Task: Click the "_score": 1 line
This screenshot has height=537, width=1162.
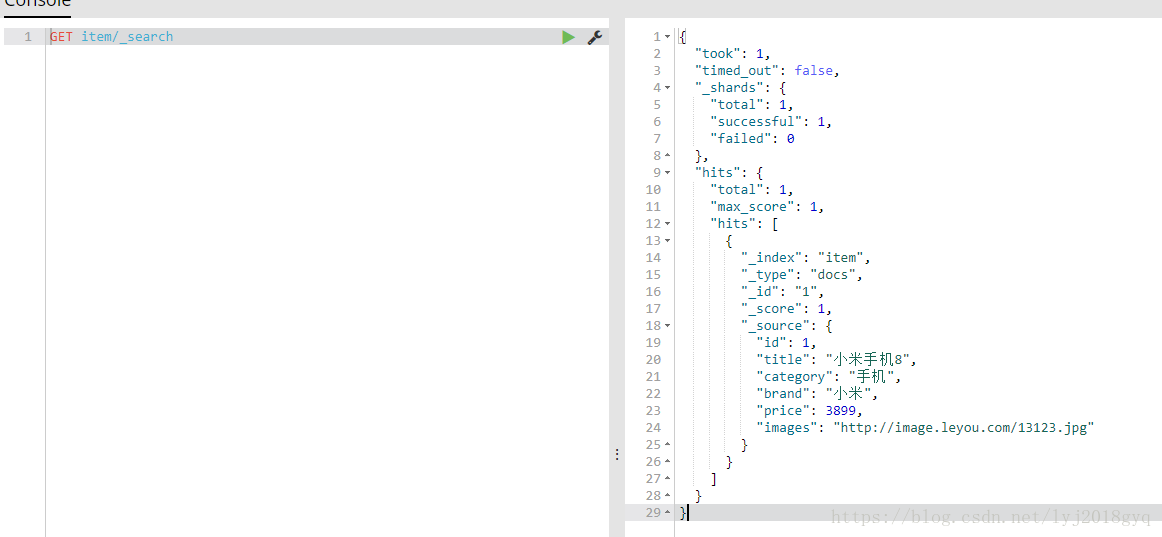Action: click(x=786, y=309)
